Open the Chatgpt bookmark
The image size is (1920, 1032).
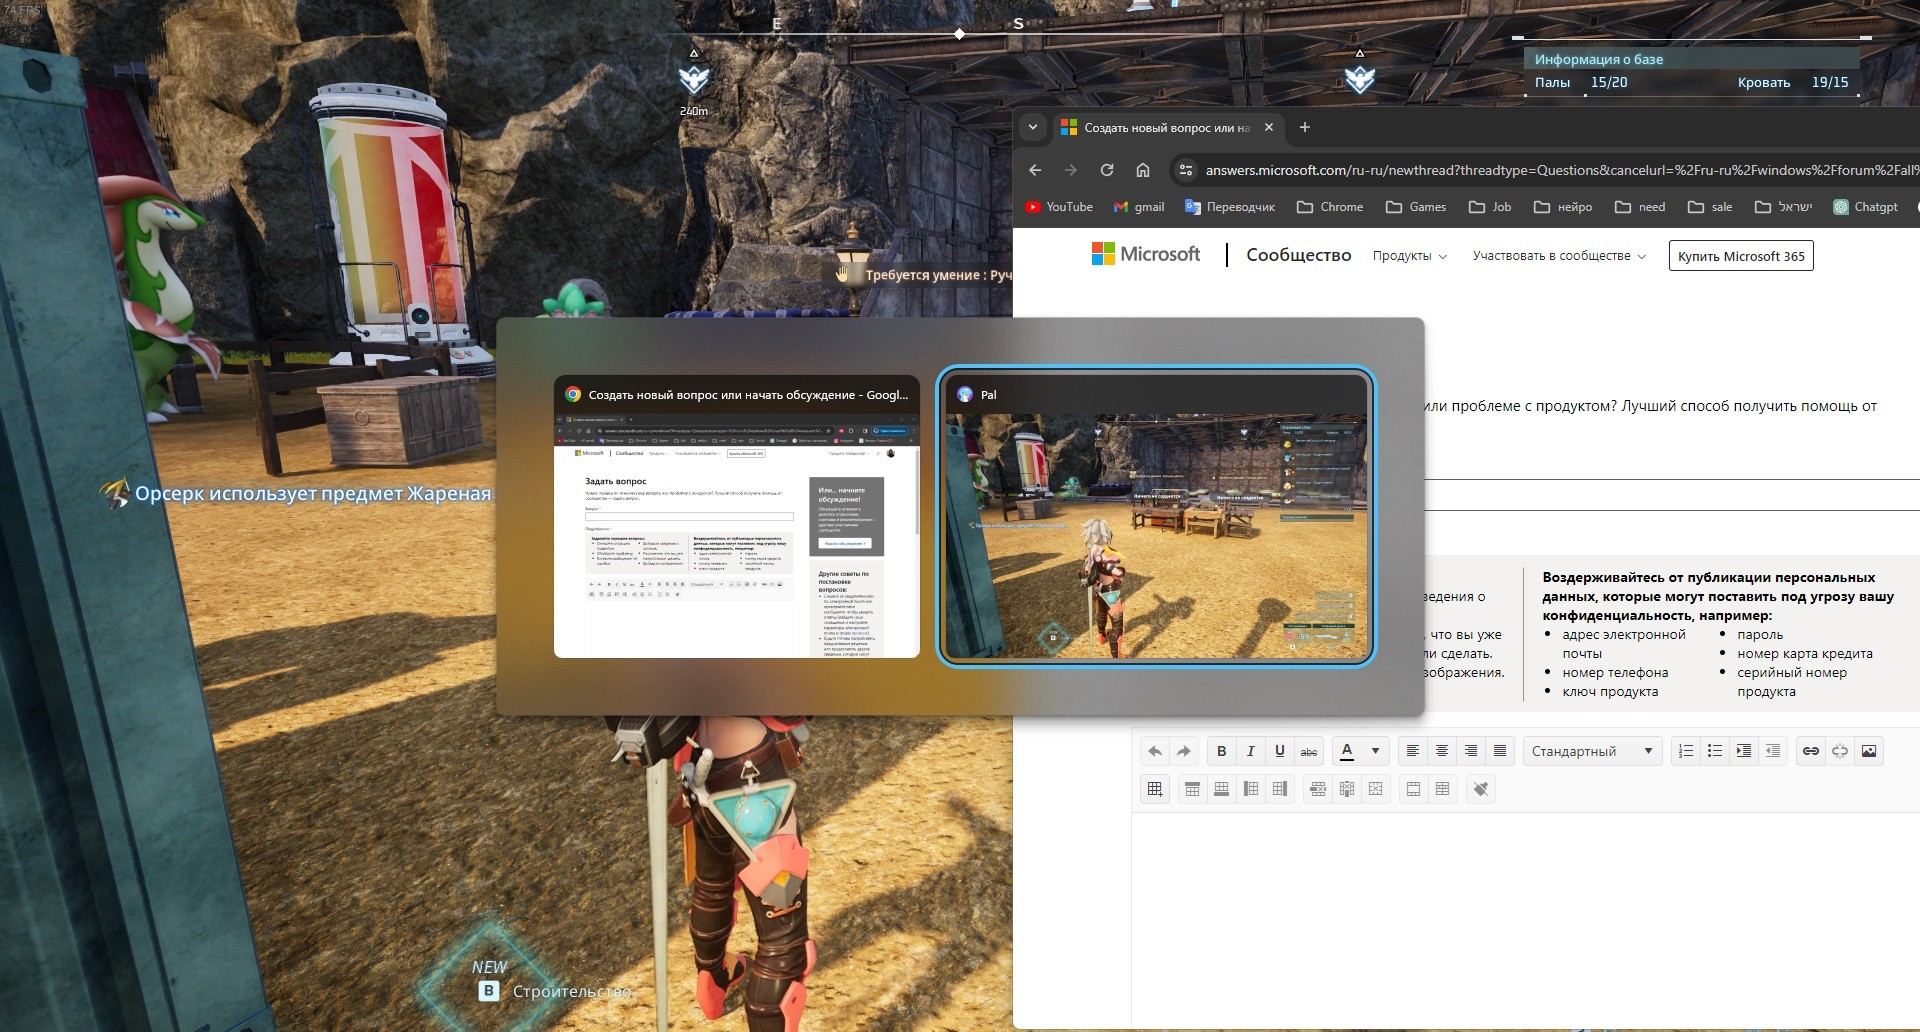[x=1865, y=207]
